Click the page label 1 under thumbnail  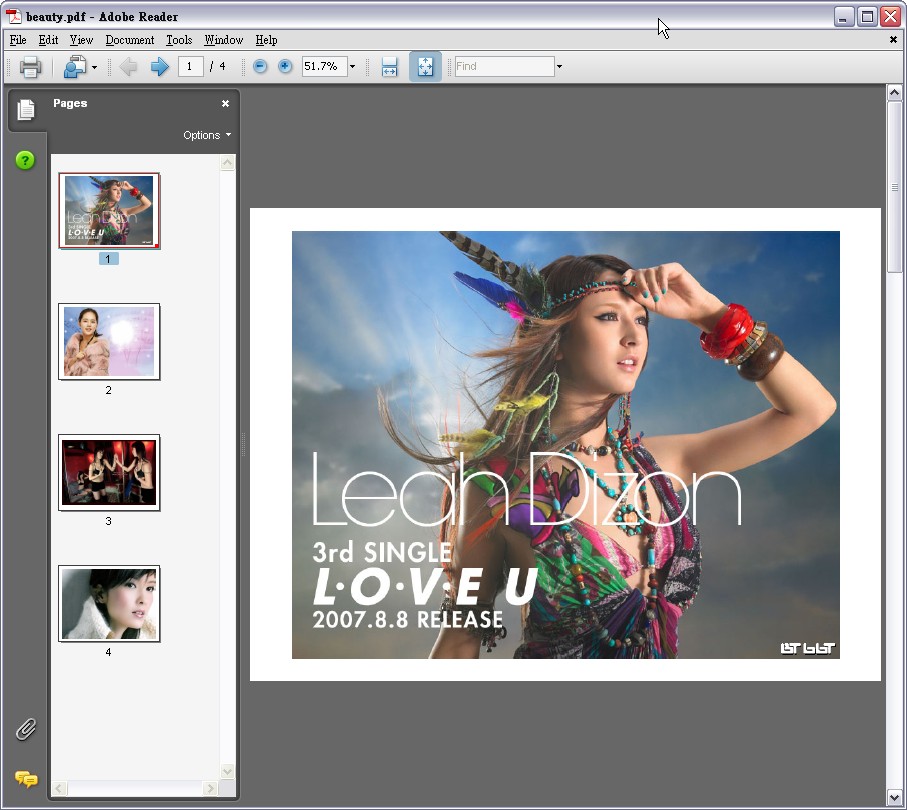[x=108, y=259]
